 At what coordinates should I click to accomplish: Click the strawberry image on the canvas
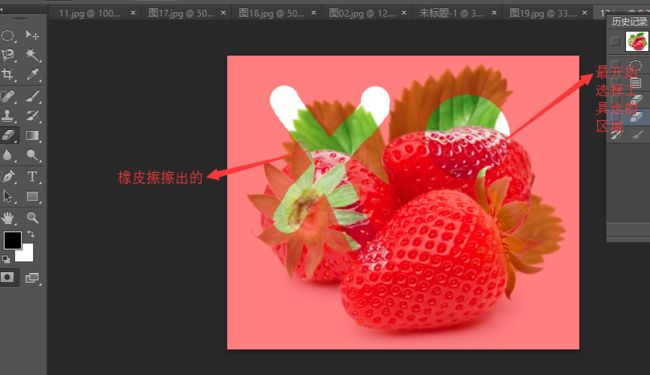click(x=403, y=203)
